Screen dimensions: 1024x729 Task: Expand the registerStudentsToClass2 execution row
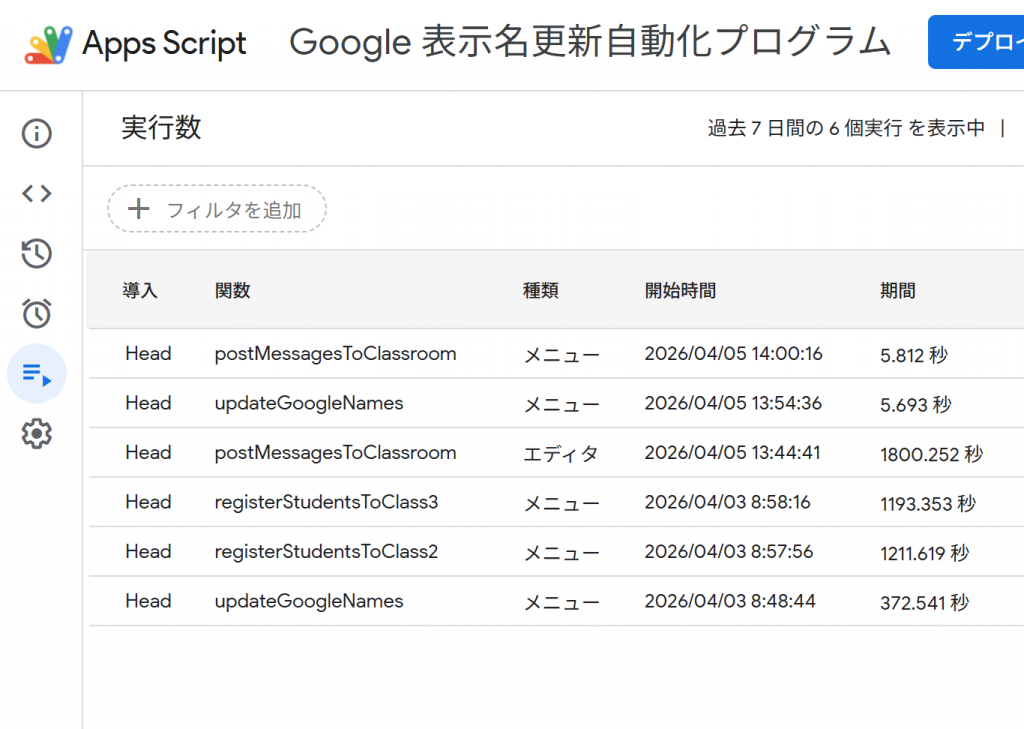(x=326, y=552)
